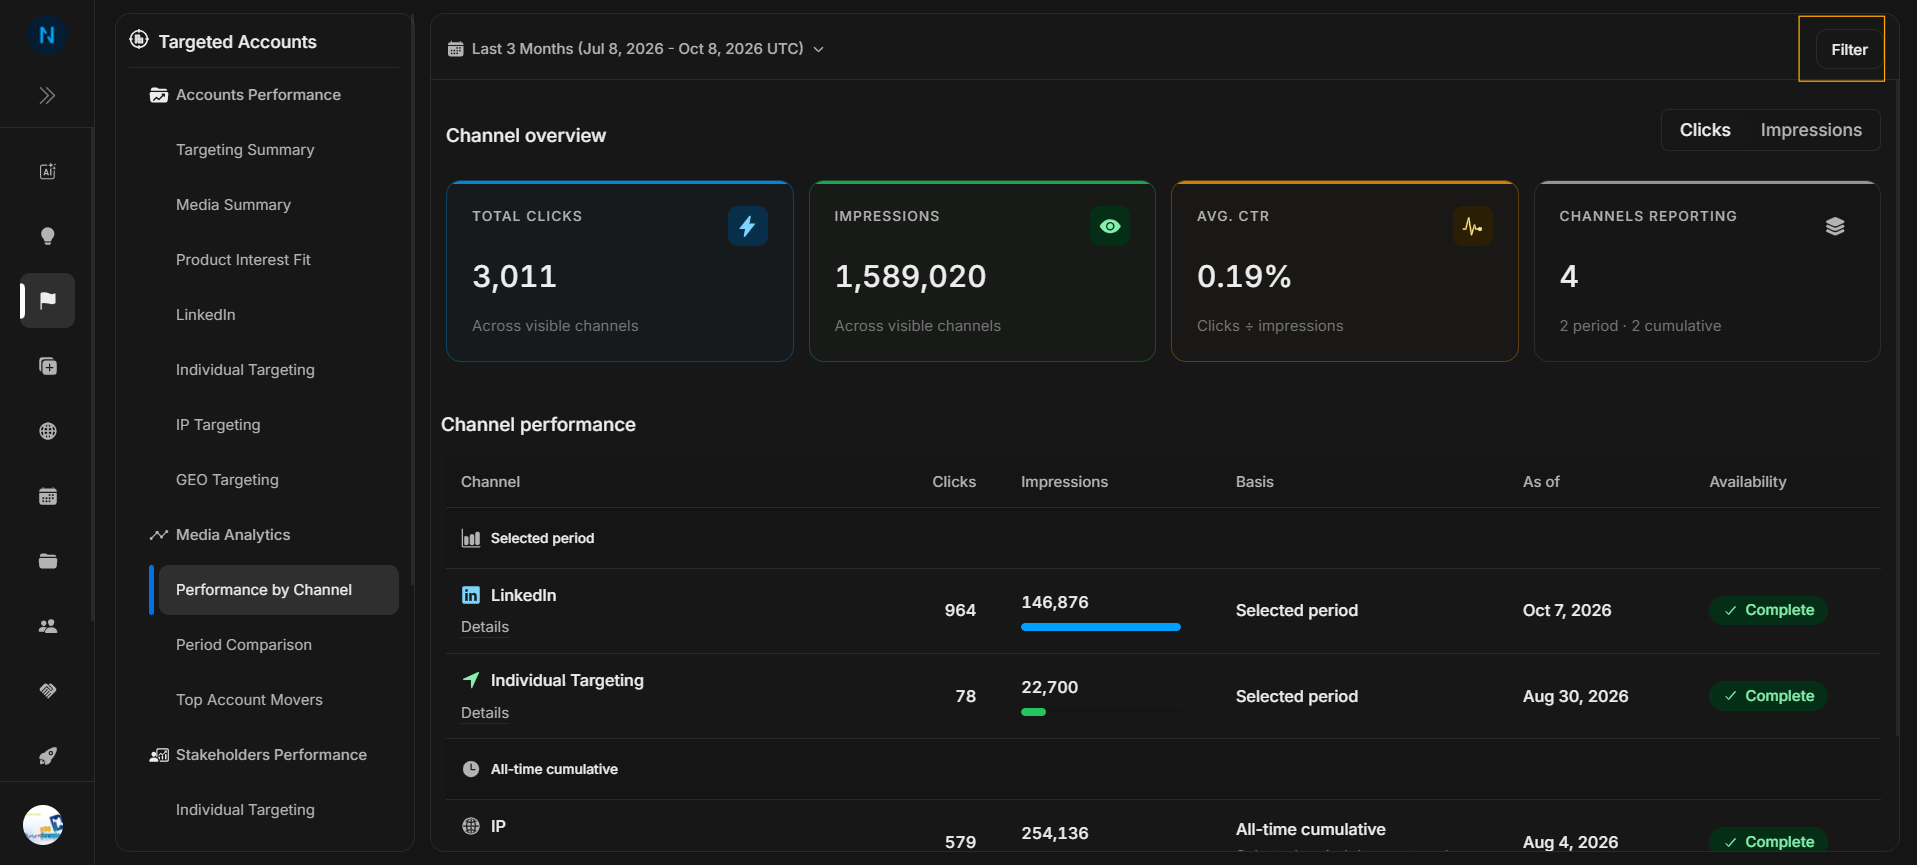The image size is (1917, 865).
Task: Open the handshake rail icon
Action: [x=47, y=691]
